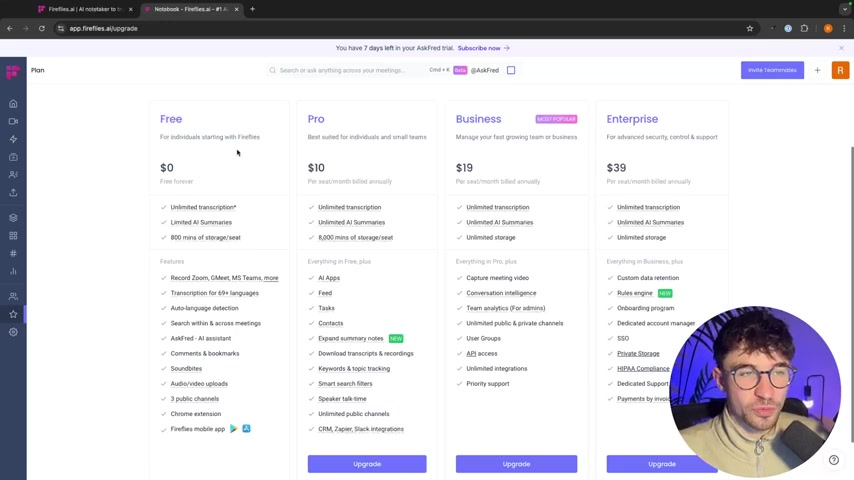The width and height of the screenshot is (854, 480).
Task: Open the stacked layers sidebar icon
Action: (x=13, y=218)
